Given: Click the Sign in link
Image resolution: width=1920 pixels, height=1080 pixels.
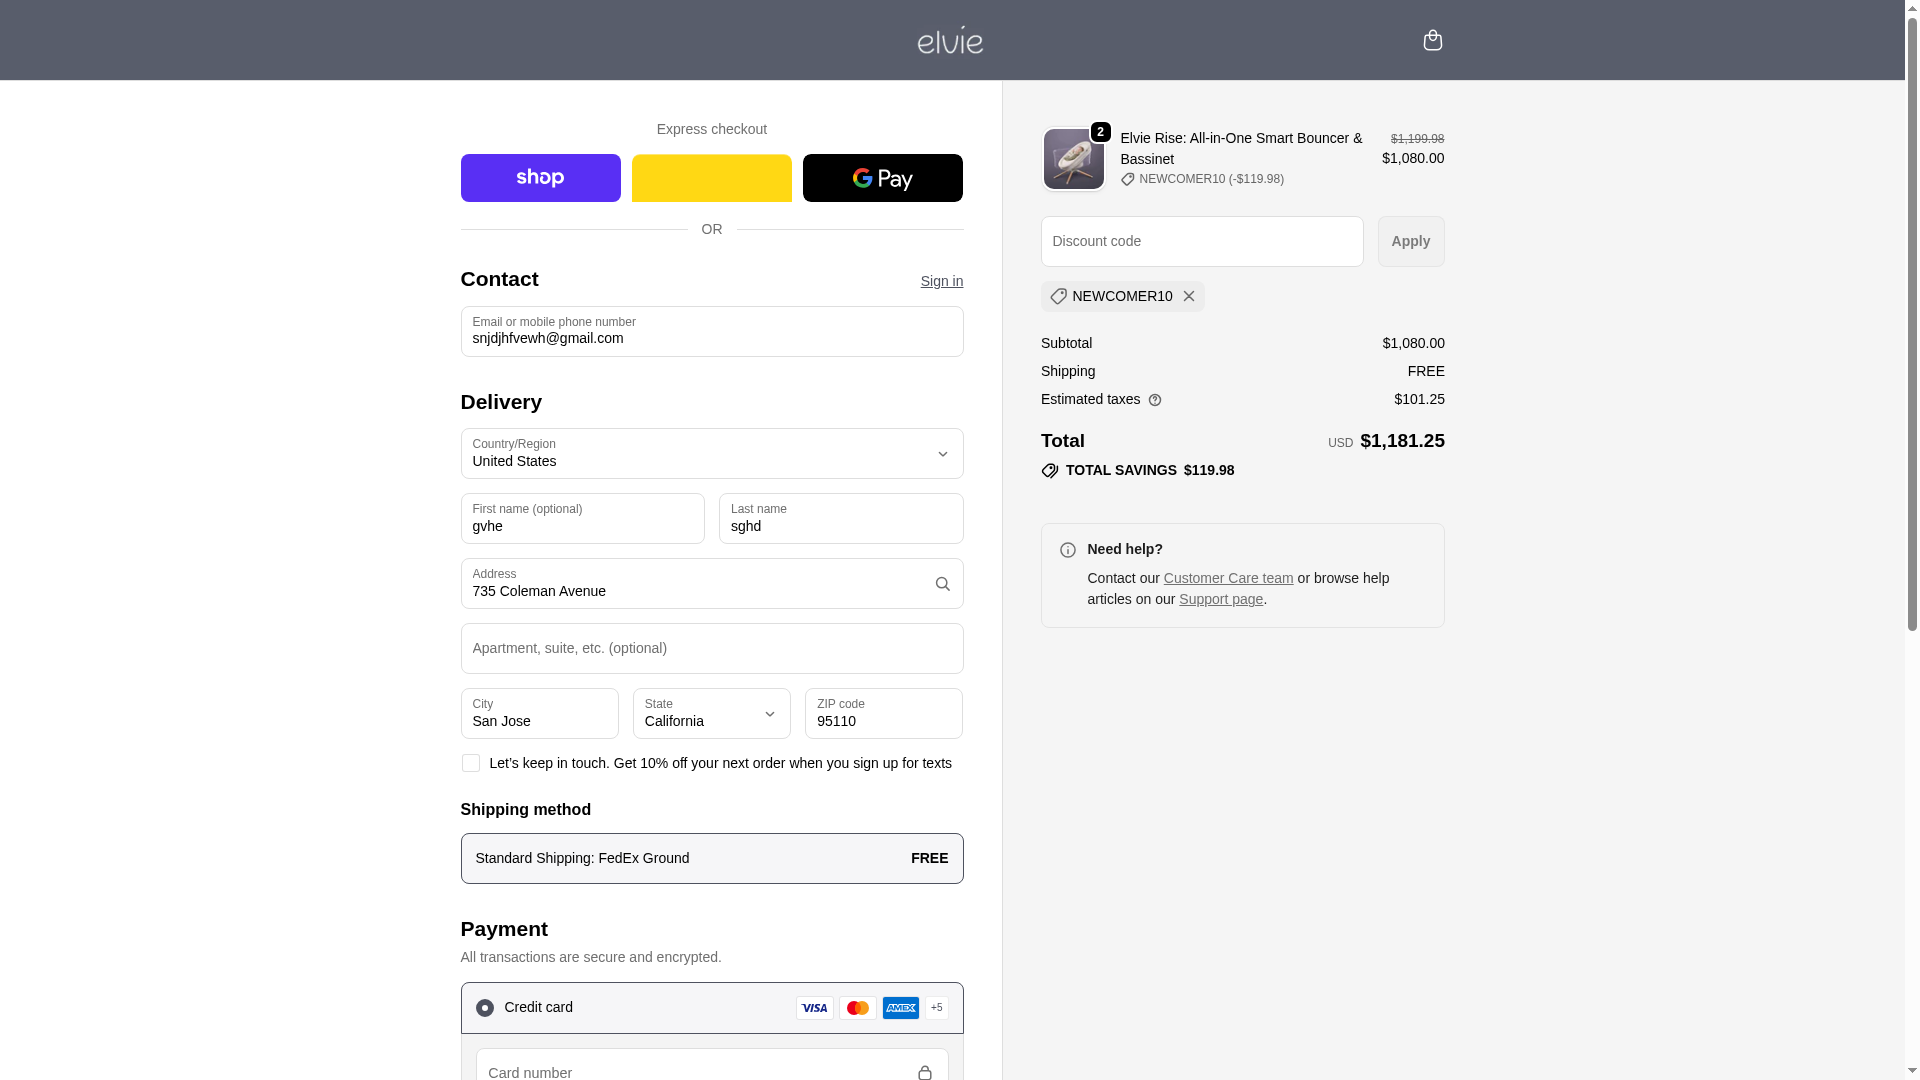Looking at the screenshot, I should [x=941, y=281].
